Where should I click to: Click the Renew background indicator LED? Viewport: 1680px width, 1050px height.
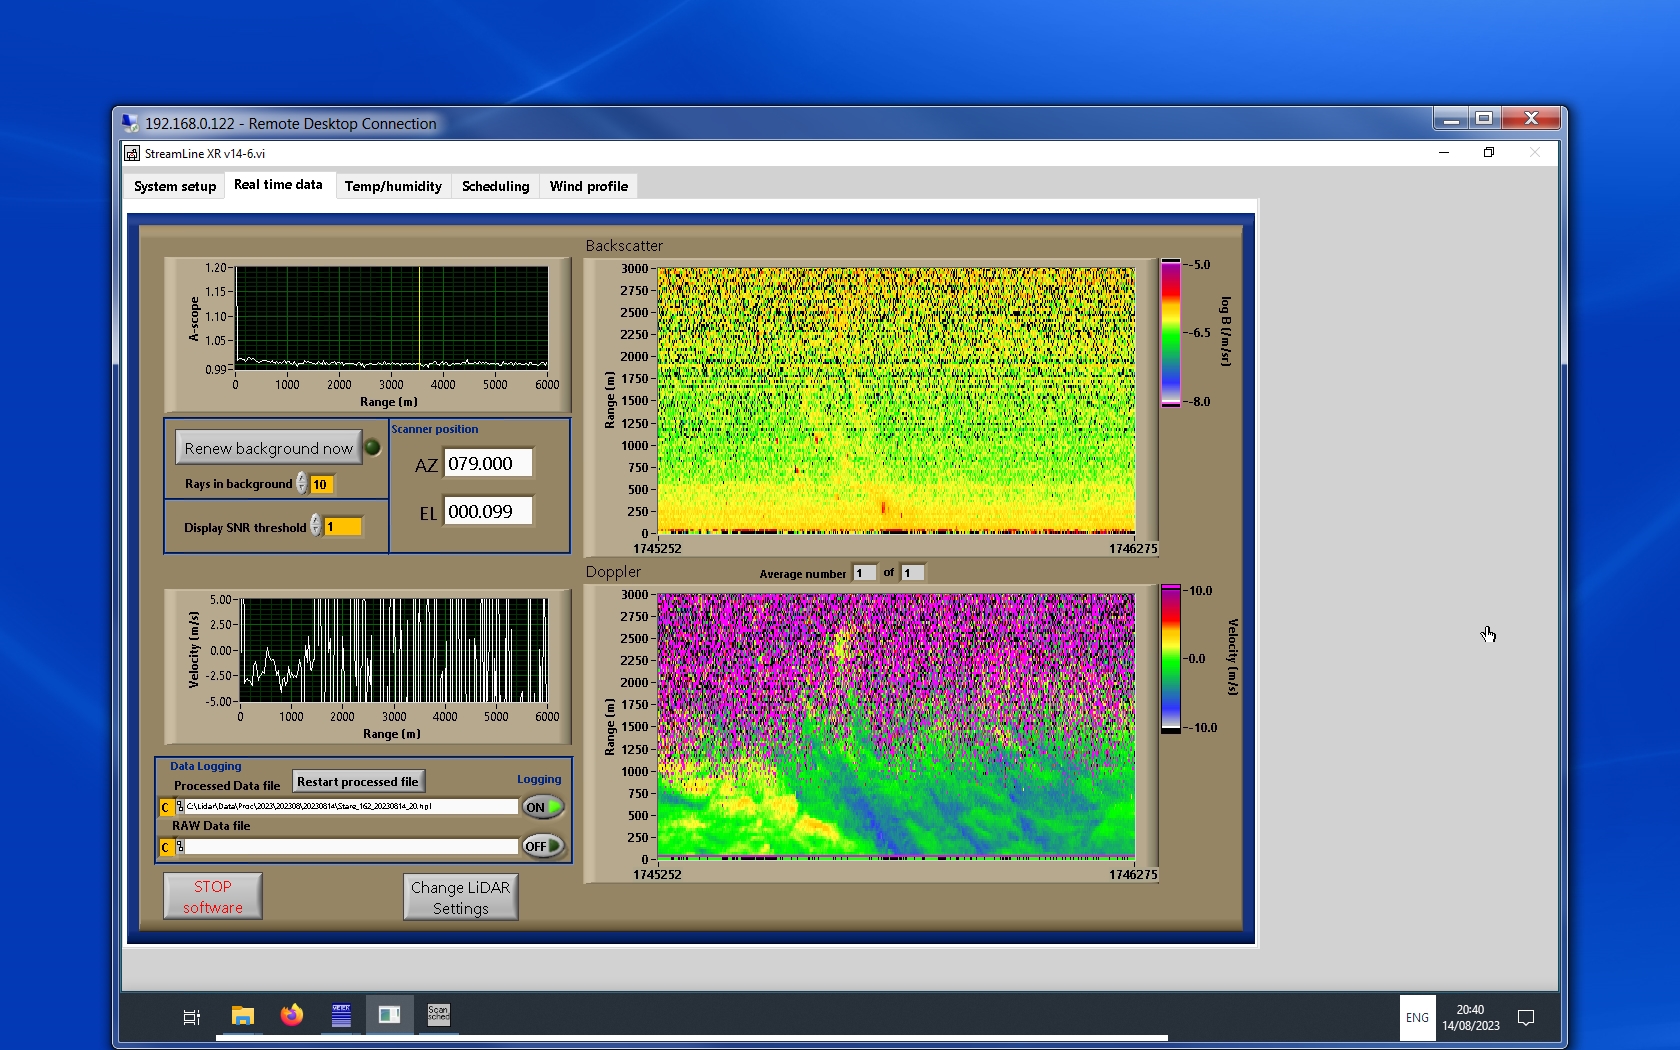point(372,448)
